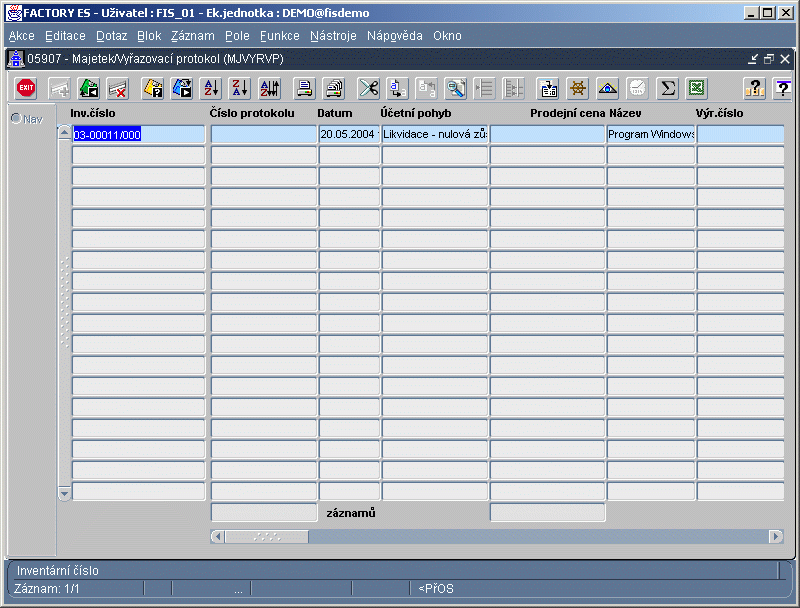Click the Datum cell 20.05.2004

click(349, 134)
